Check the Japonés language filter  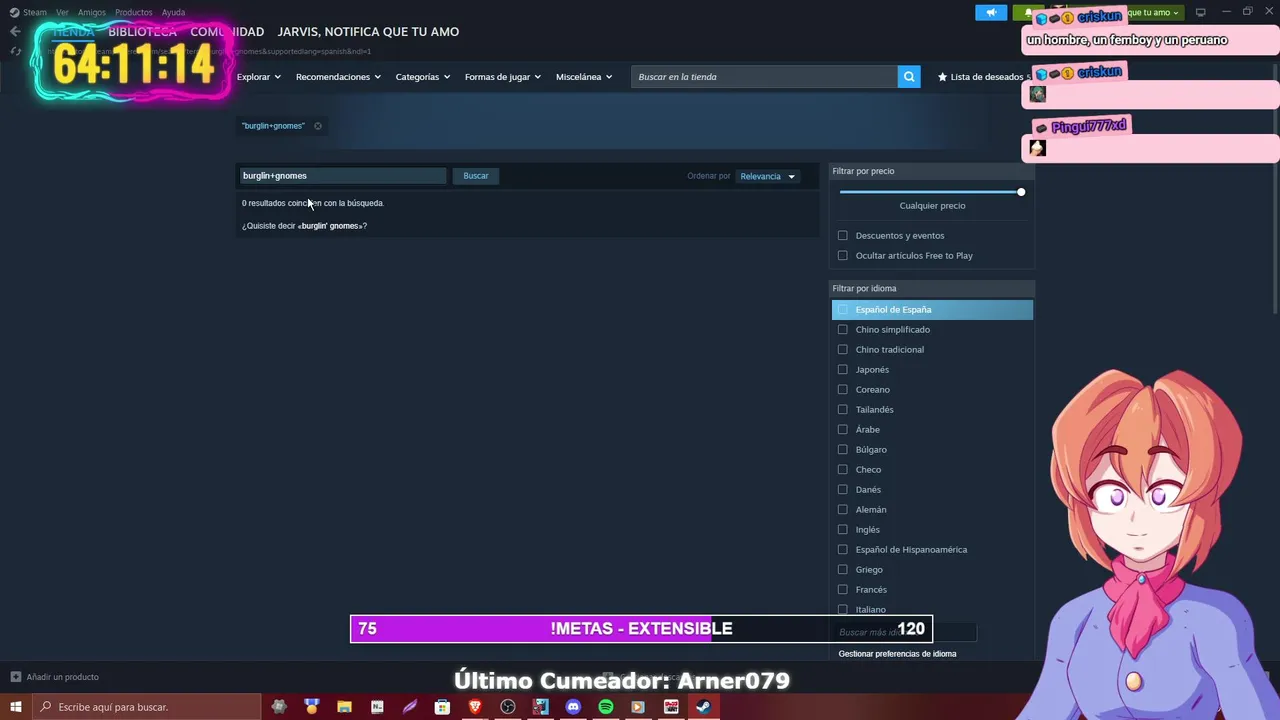point(843,370)
